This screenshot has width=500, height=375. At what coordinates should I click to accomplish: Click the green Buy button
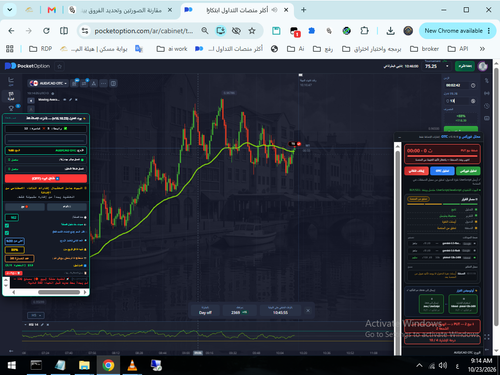[x=461, y=129]
